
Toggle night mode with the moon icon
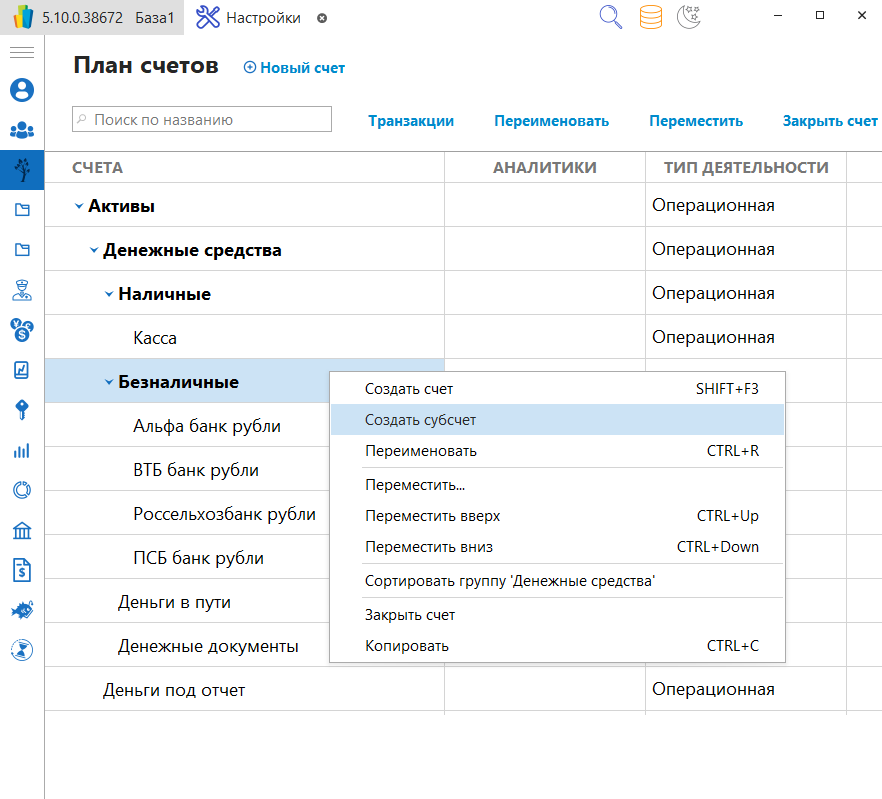tap(689, 17)
